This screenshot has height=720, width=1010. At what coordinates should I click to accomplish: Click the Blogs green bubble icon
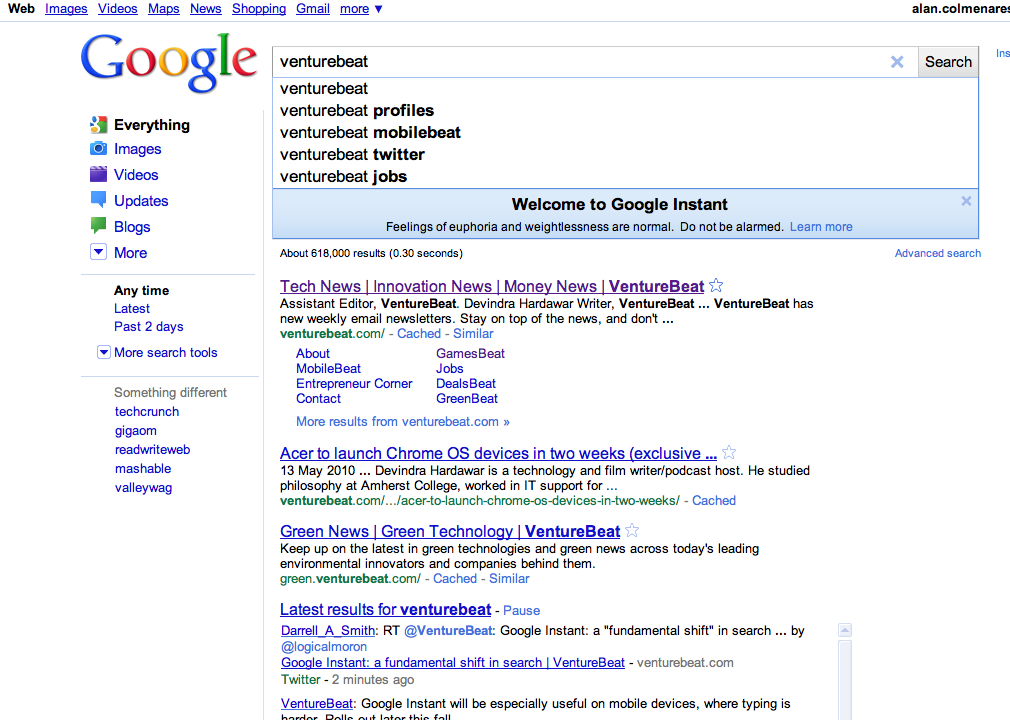click(x=98, y=226)
